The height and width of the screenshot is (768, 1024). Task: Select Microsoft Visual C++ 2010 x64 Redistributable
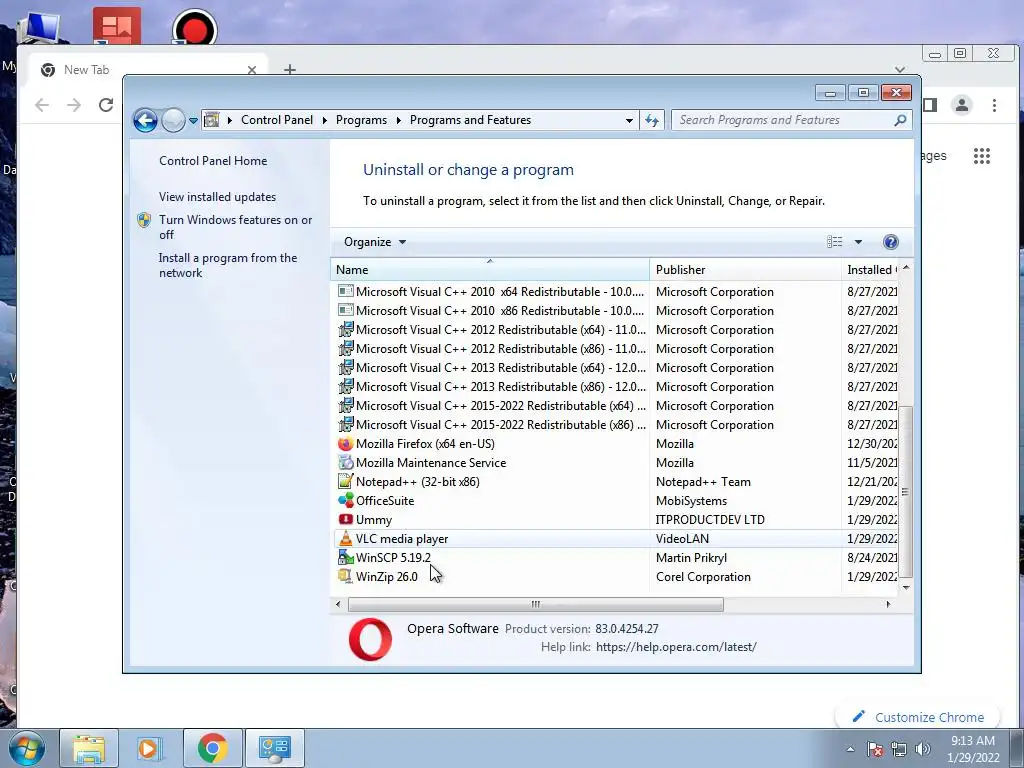(x=500, y=292)
